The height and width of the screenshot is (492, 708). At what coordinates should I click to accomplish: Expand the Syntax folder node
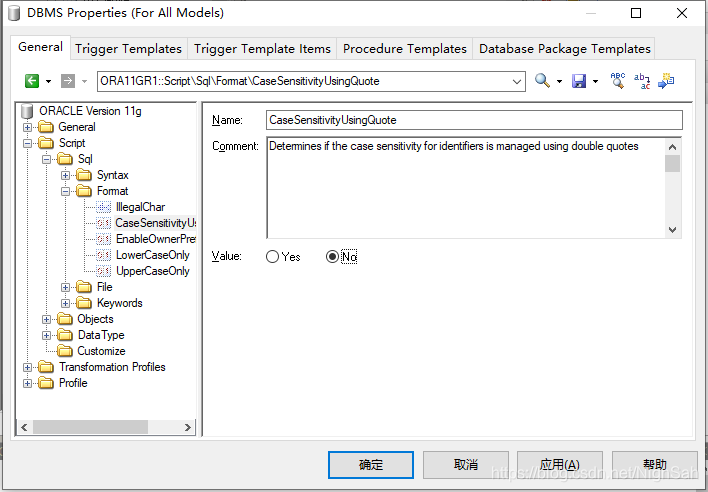pyautogui.click(x=65, y=176)
